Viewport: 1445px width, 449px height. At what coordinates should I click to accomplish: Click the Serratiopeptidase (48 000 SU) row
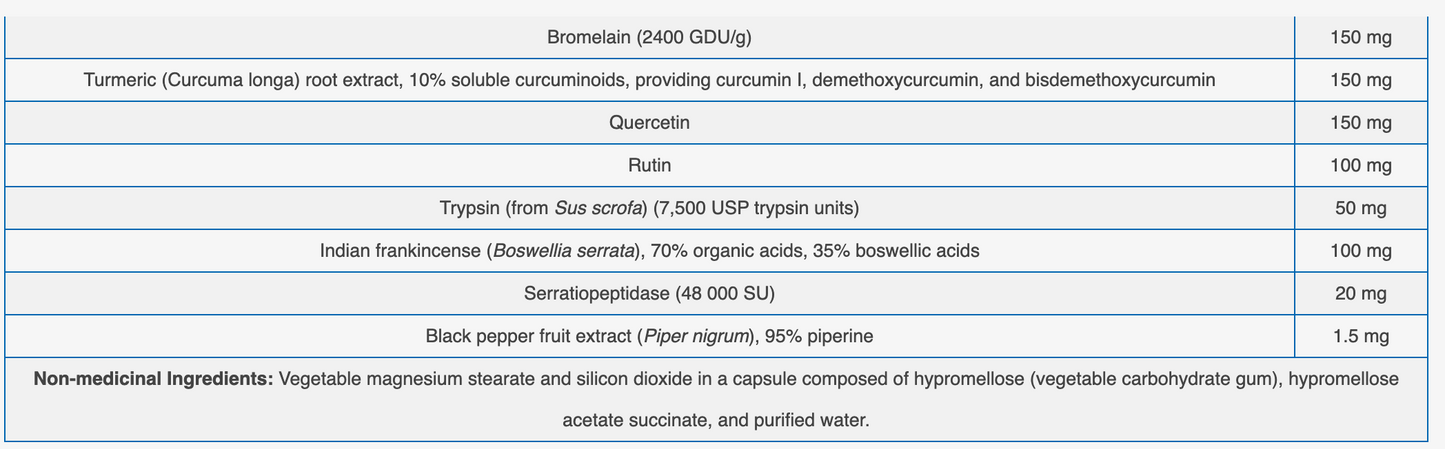tap(649, 294)
